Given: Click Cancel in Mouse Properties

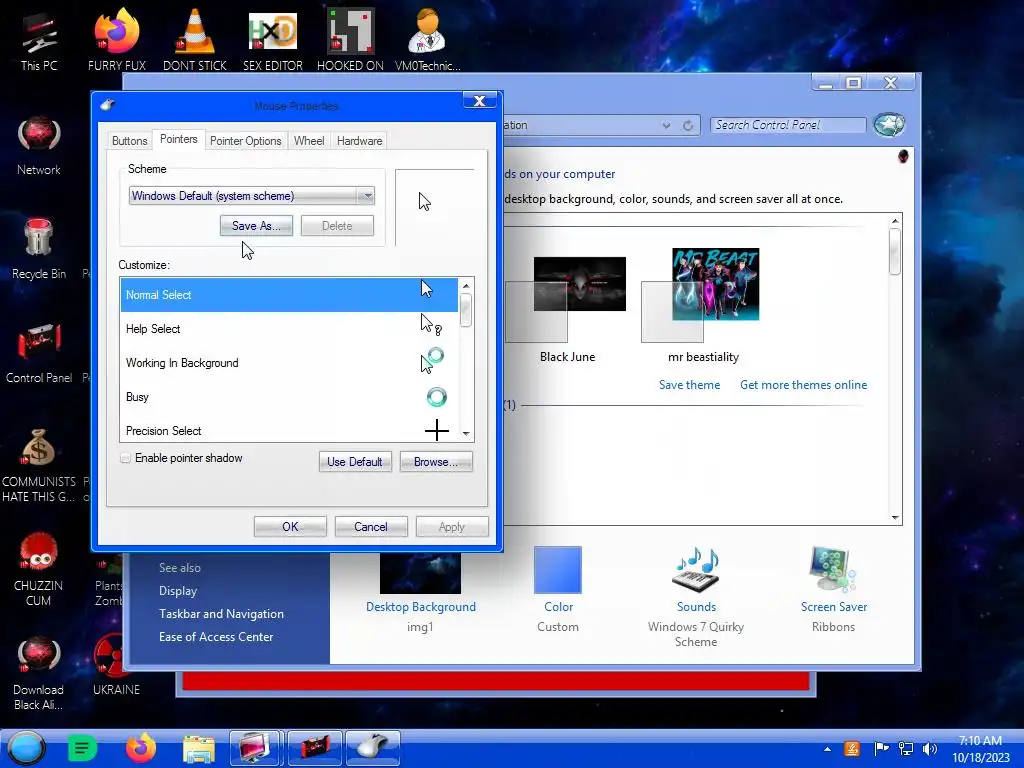Looking at the screenshot, I should (x=370, y=527).
